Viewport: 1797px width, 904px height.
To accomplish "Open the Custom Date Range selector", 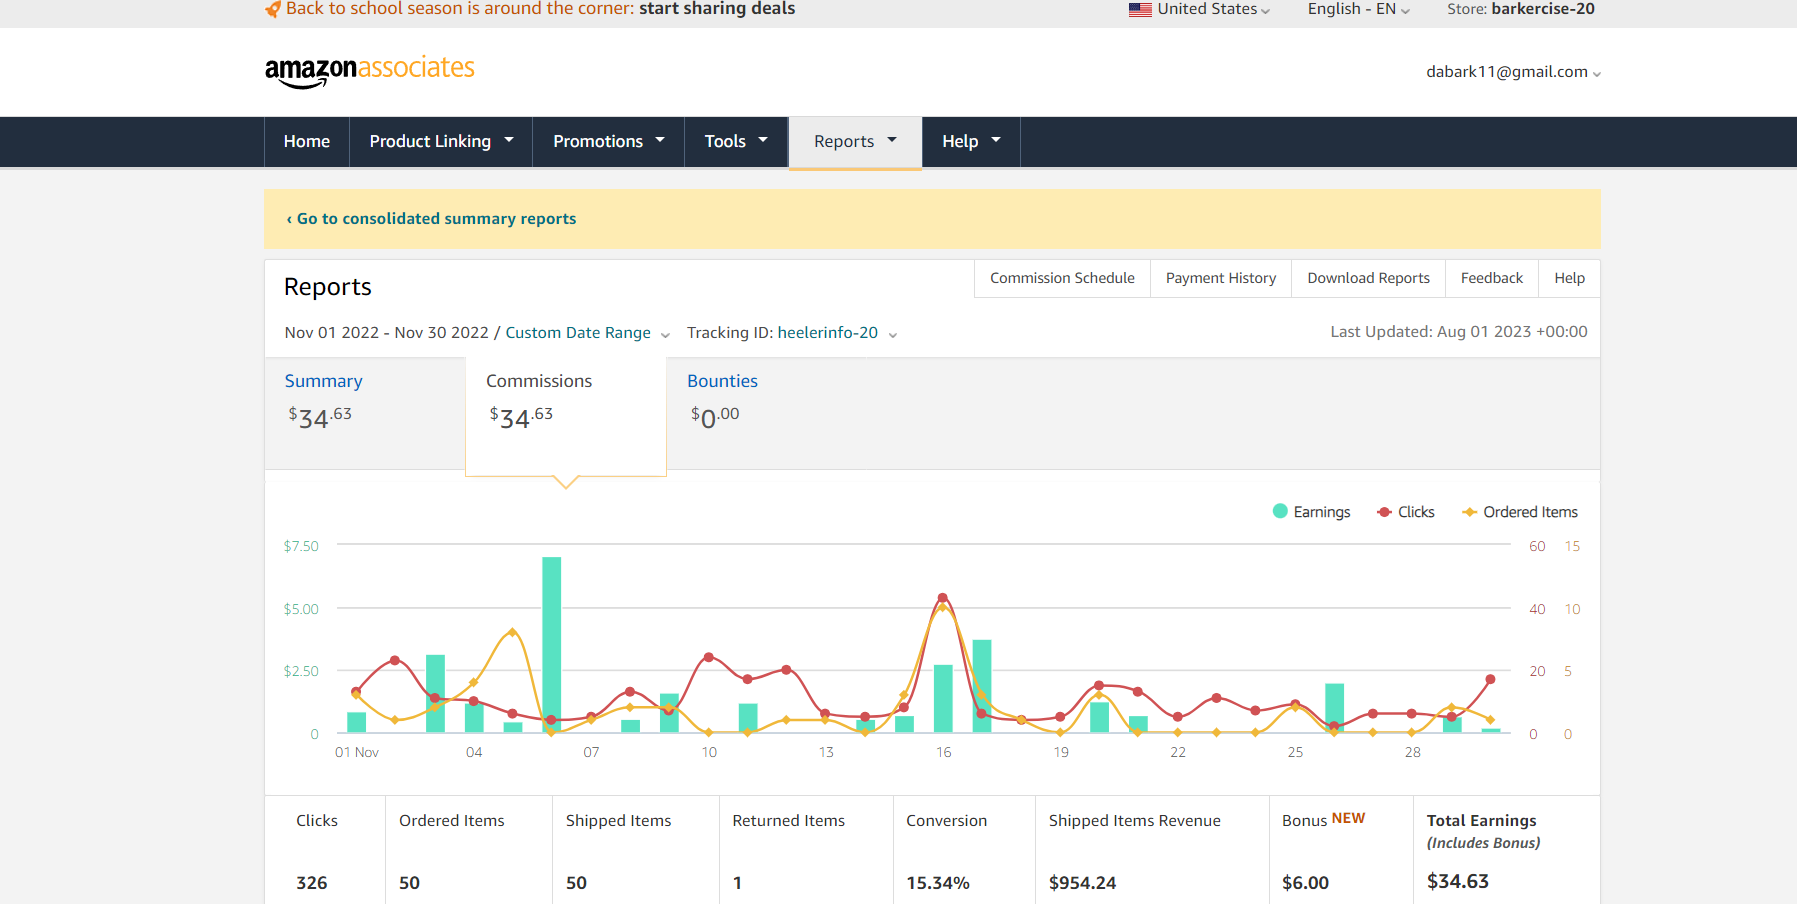I will point(587,333).
